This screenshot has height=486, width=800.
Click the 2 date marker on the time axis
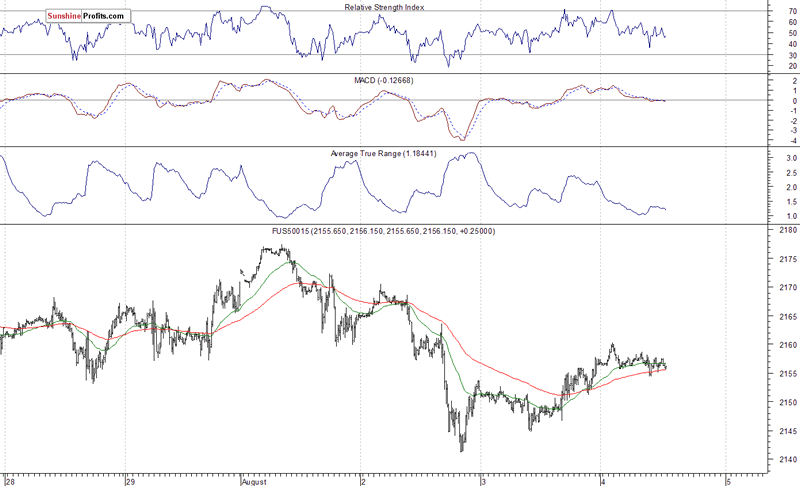(363, 480)
